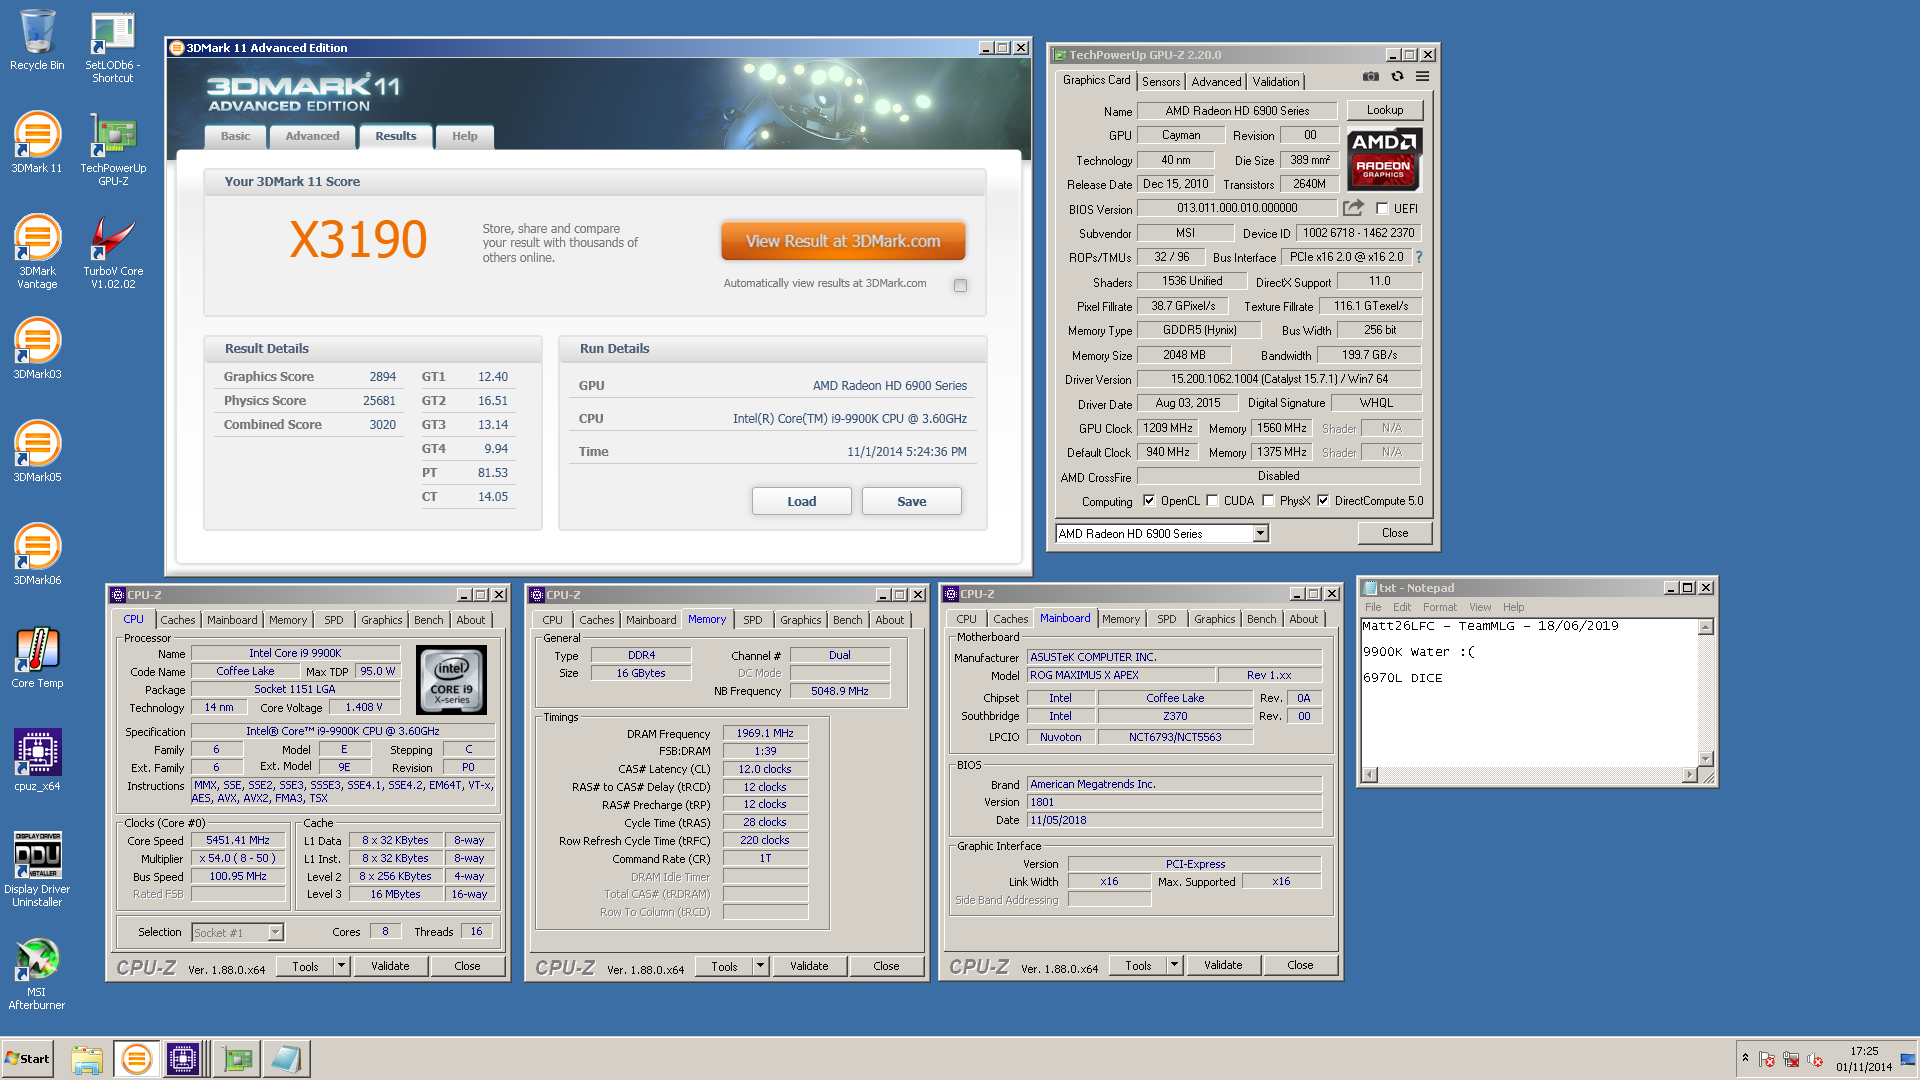
Task: Open the 3DMark05 desktop icon
Action: point(37,452)
